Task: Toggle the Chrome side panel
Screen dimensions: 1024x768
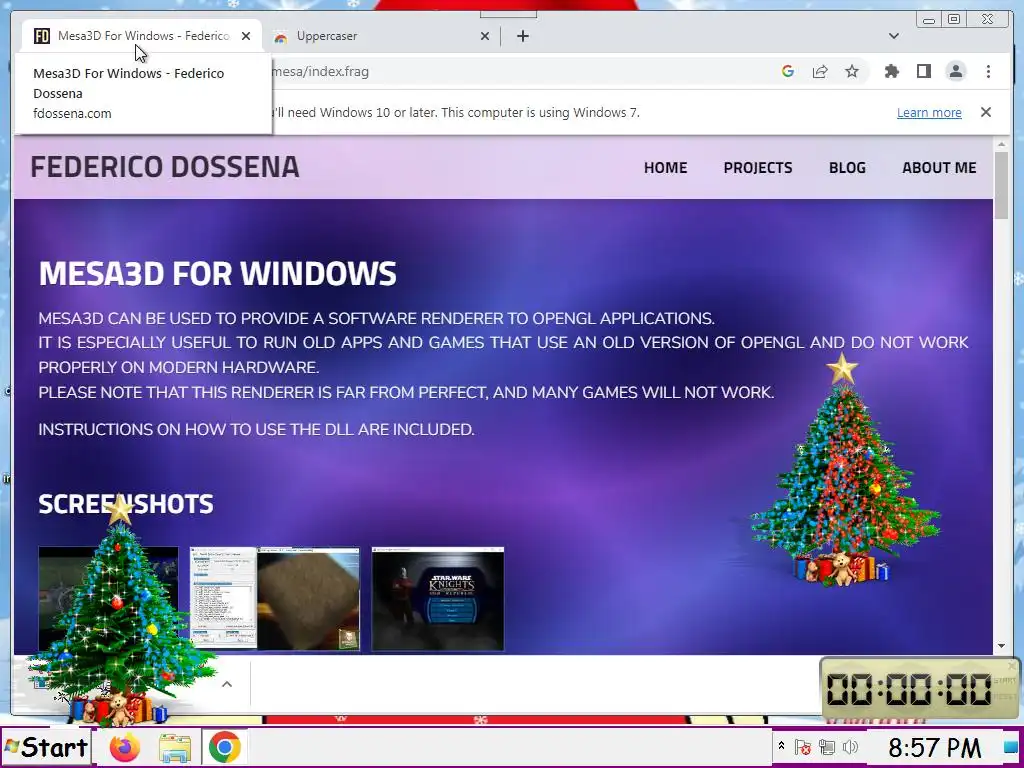Action: click(x=923, y=71)
